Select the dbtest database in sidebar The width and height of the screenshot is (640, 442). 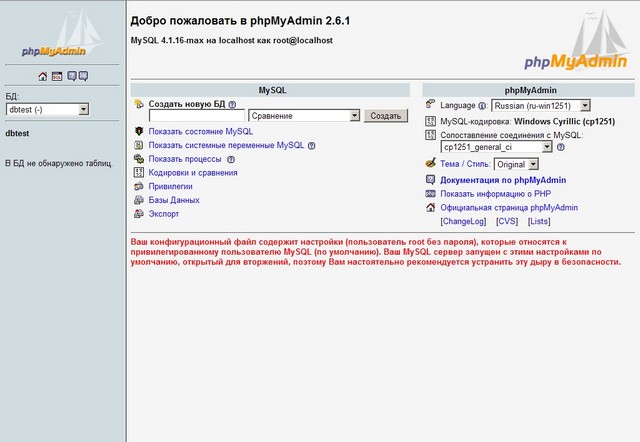pyautogui.click(x=22, y=132)
